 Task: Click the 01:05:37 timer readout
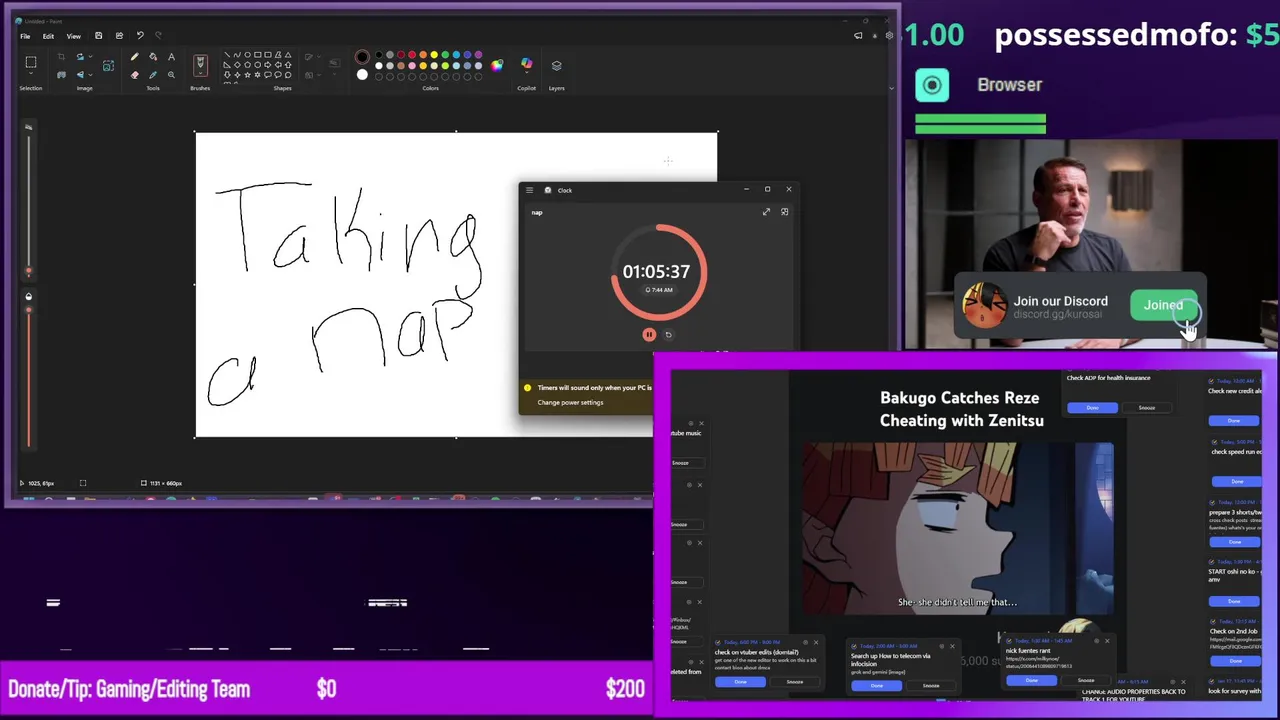coord(656,271)
